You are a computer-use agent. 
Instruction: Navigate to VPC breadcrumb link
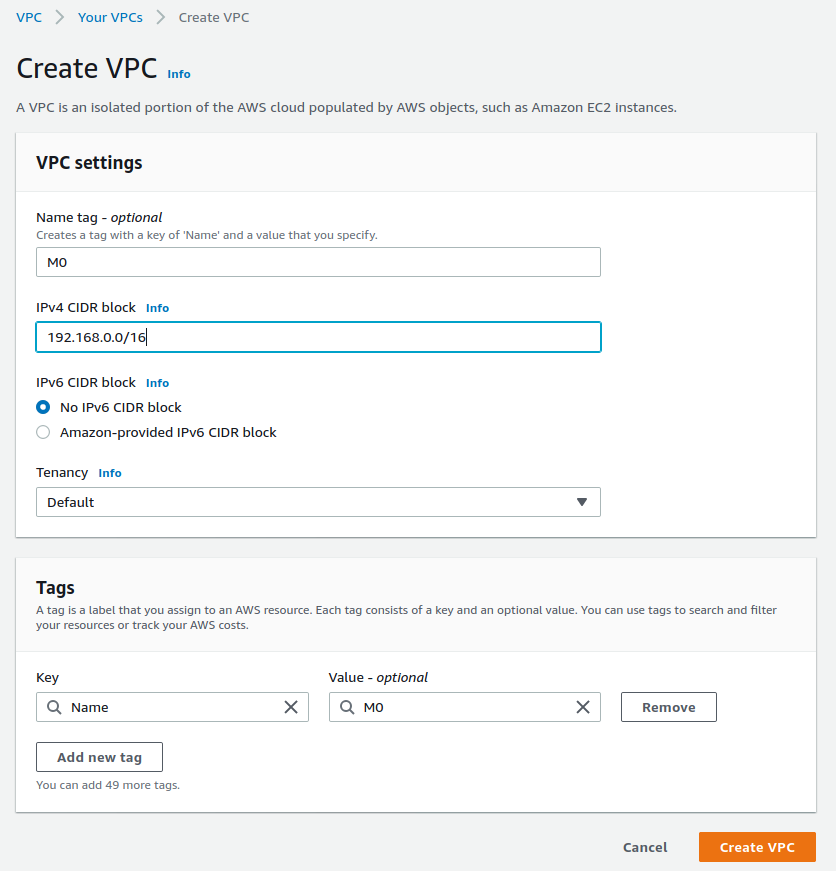pyautogui.click(x=28, y=17)
